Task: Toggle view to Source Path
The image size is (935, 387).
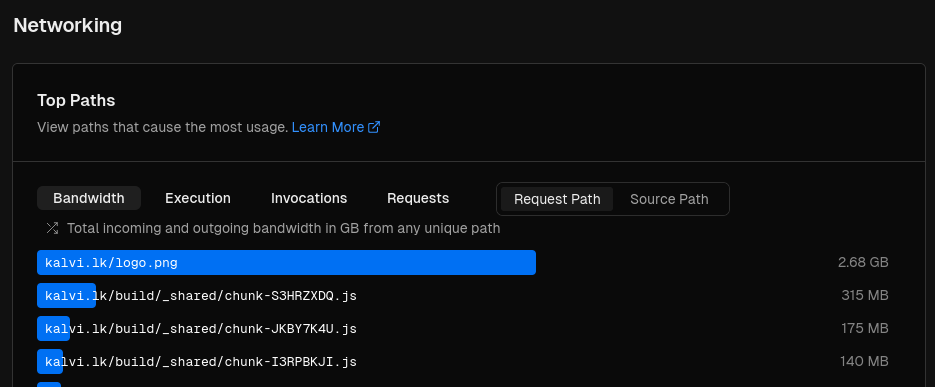Action: 669,199
